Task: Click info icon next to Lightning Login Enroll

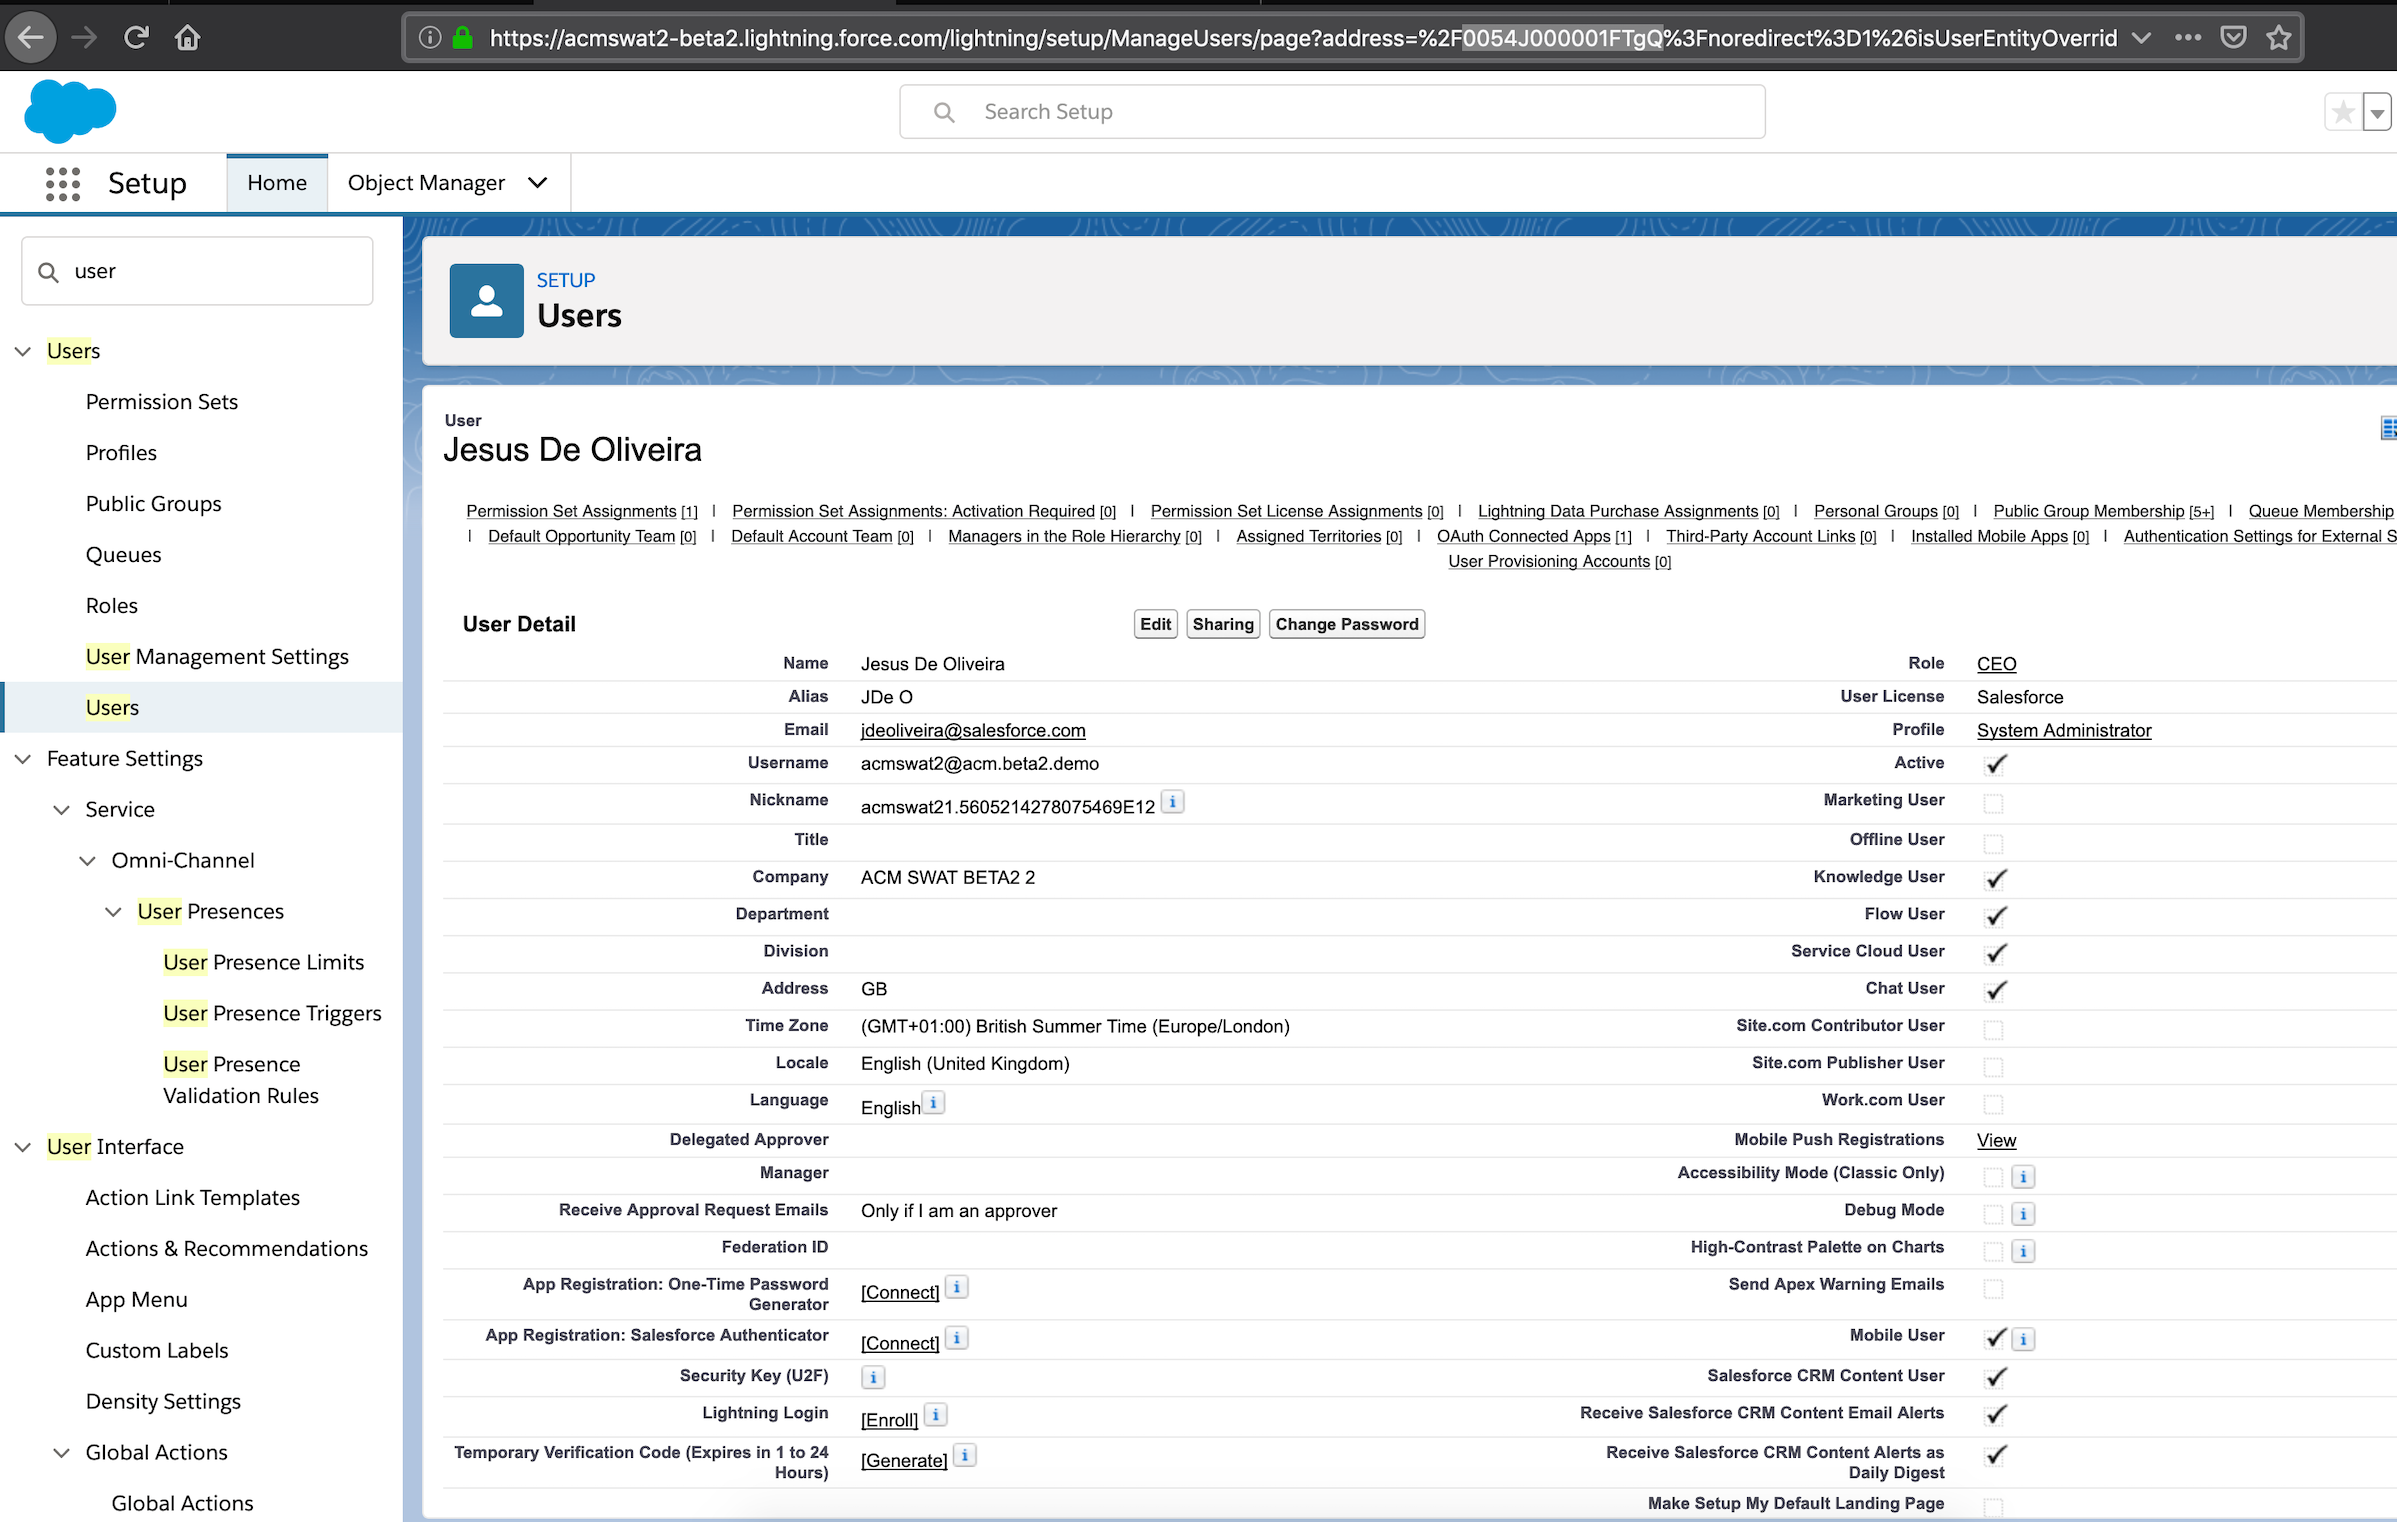Action: [936, 1415]
